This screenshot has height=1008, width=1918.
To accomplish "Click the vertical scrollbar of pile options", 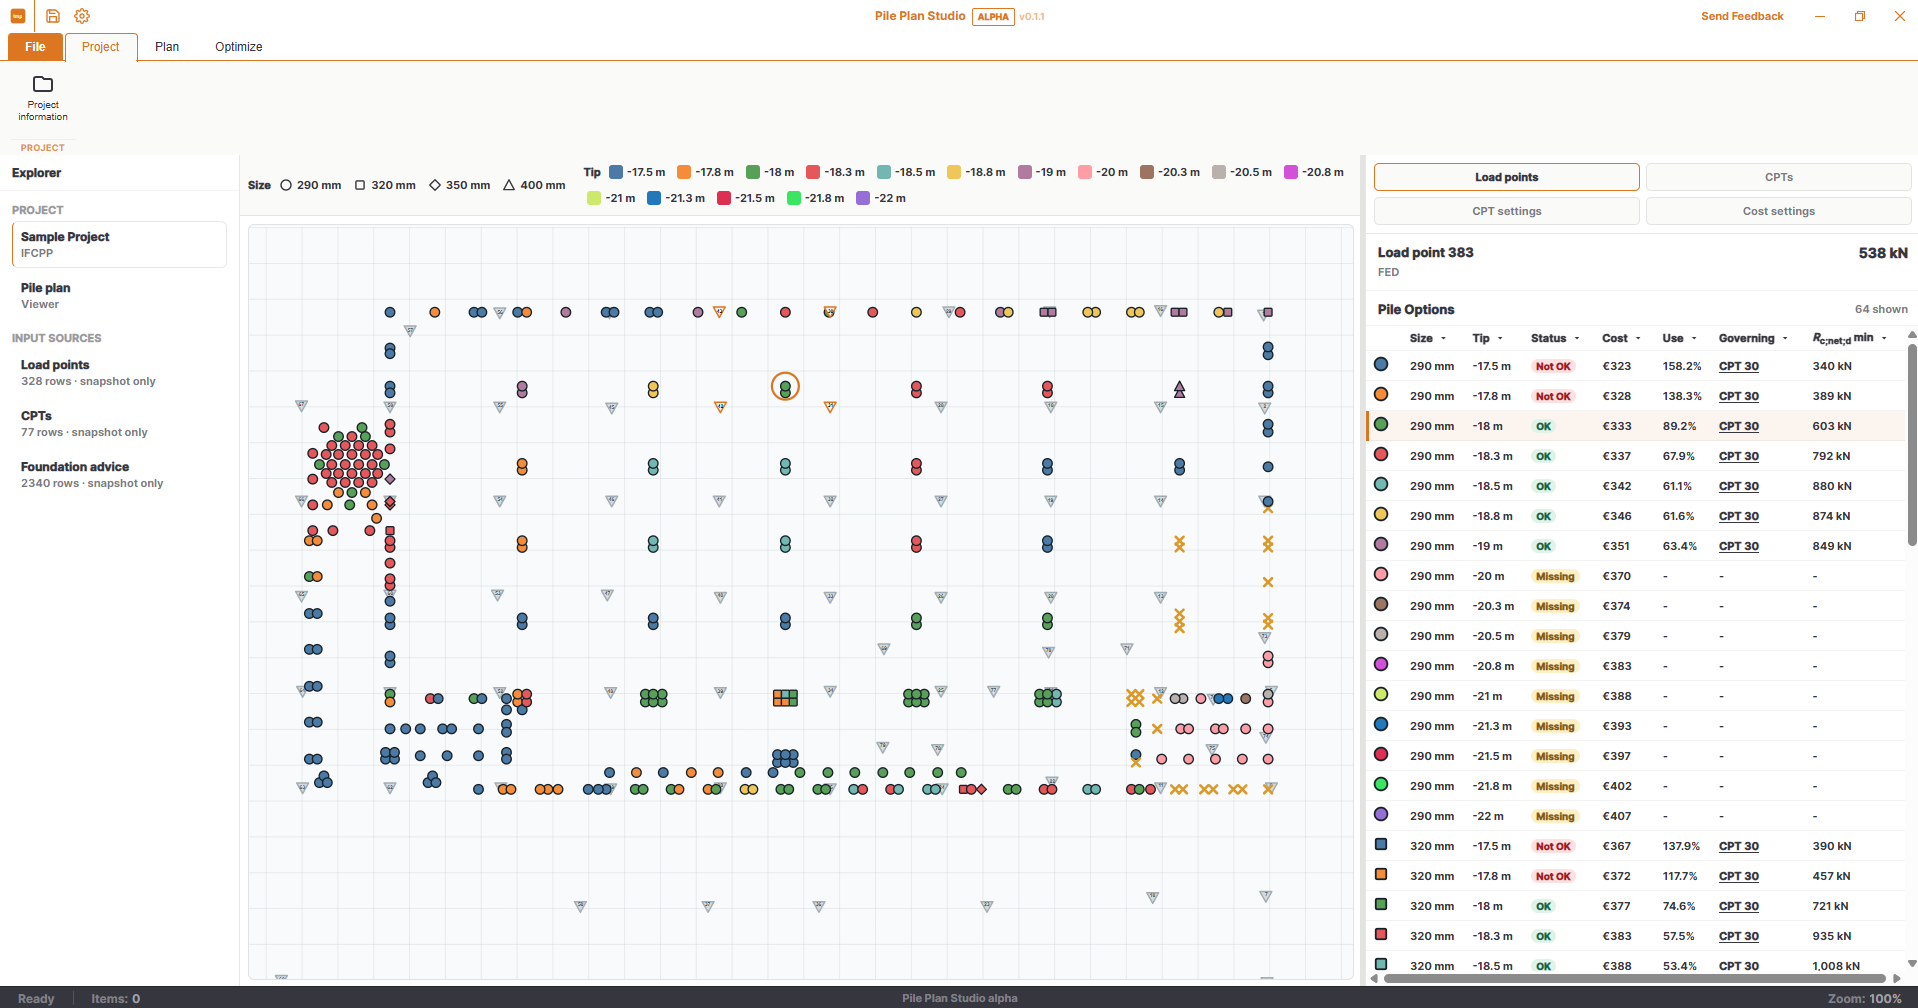I will pos(1912,445).
